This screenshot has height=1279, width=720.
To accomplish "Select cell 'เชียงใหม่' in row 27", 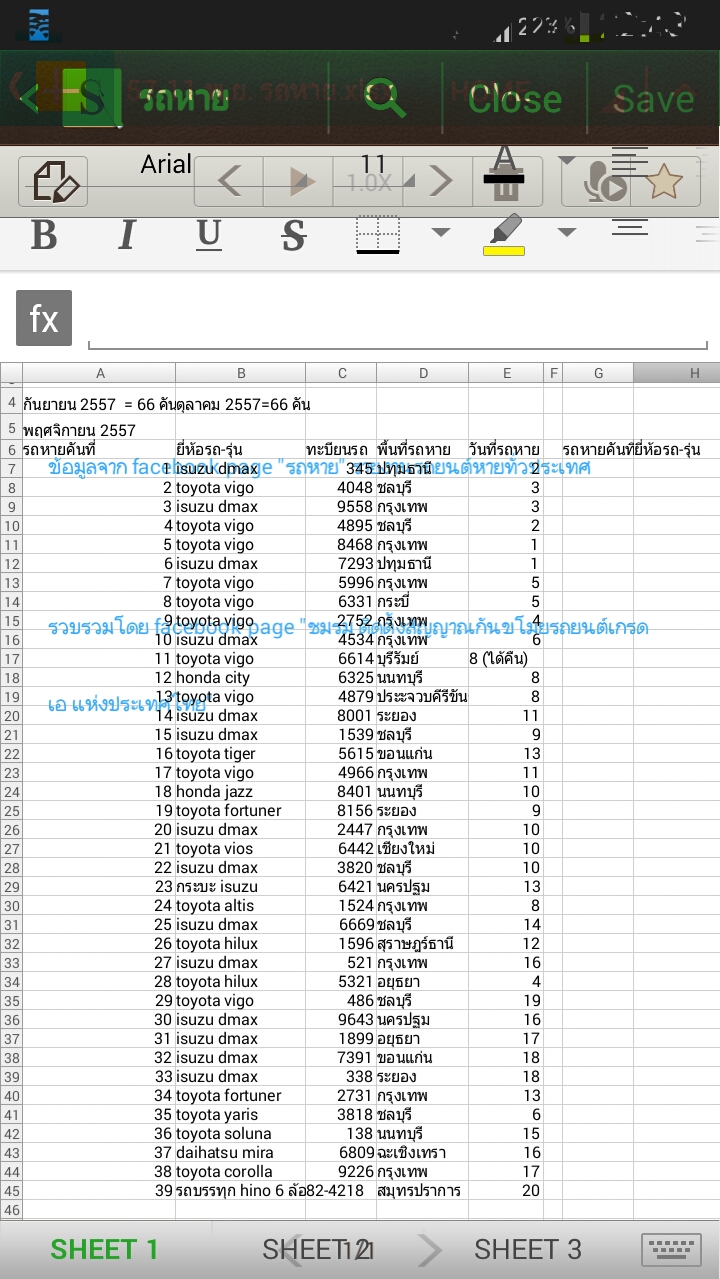I will 423,849.
